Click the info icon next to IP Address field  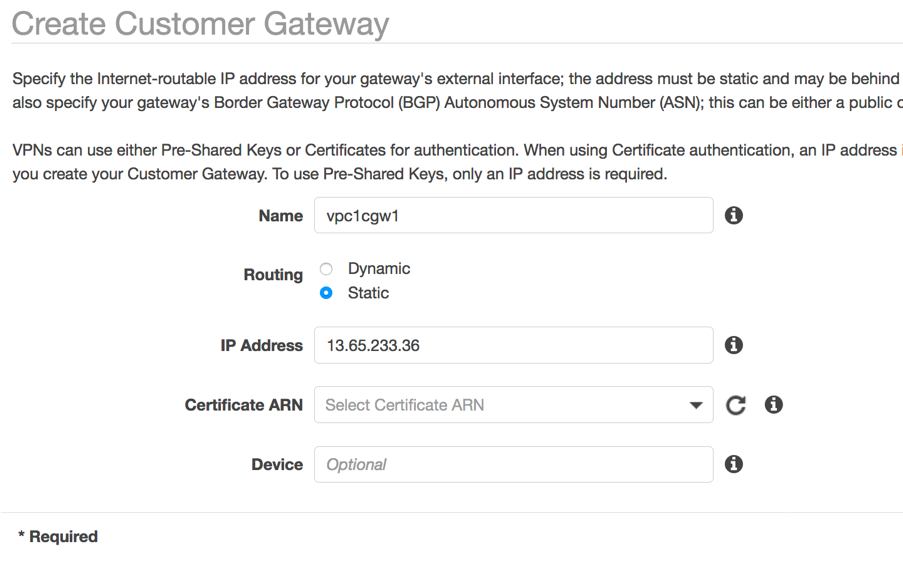[733, 345]
